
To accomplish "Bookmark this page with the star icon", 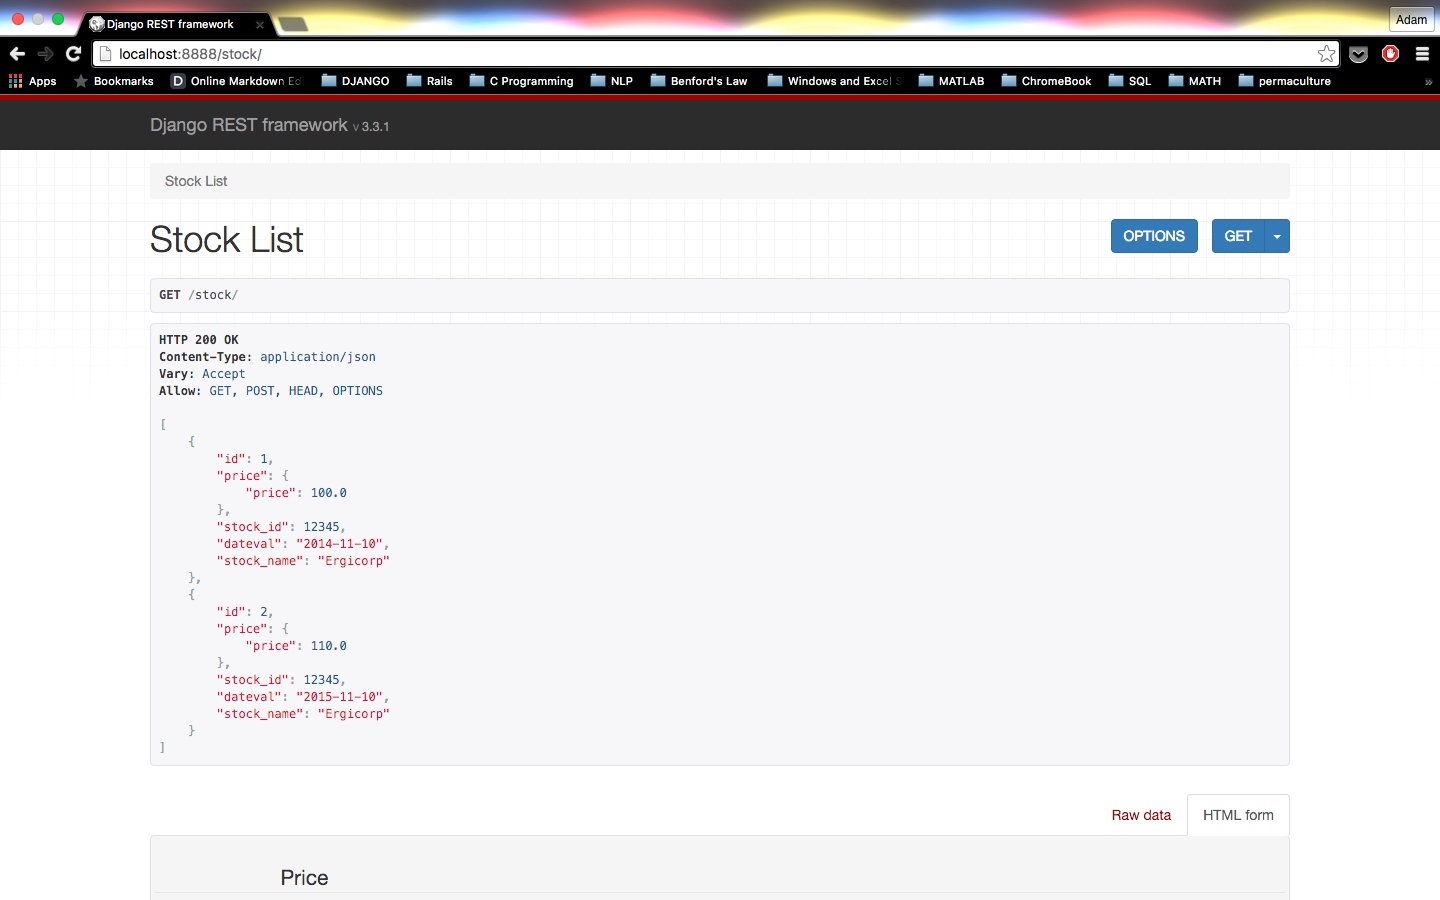I will coord(1326,54).
